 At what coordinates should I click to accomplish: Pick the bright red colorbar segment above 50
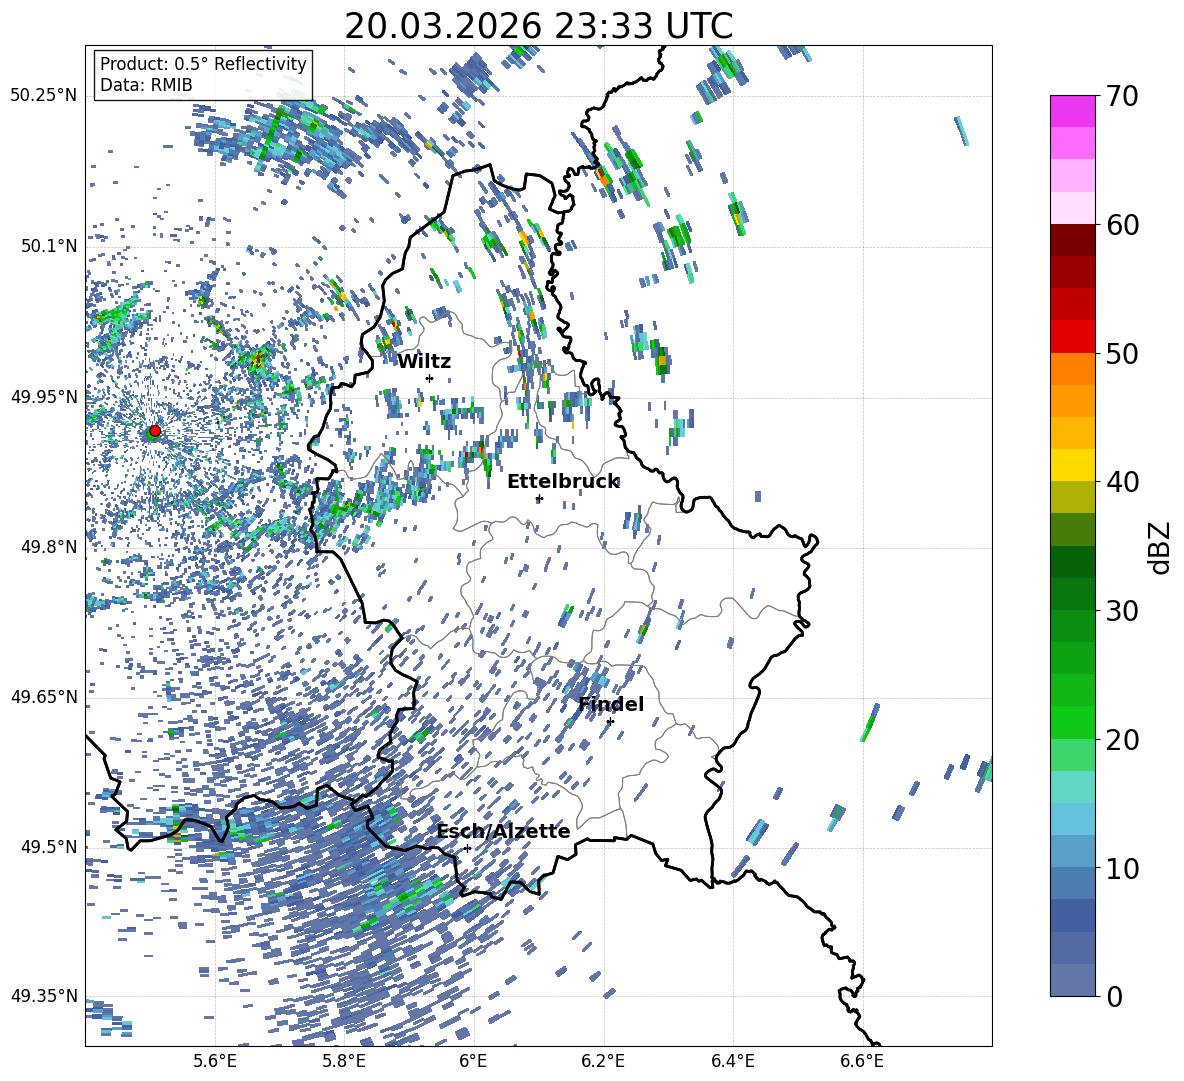pyautogui.click(x=1073, y=336)
